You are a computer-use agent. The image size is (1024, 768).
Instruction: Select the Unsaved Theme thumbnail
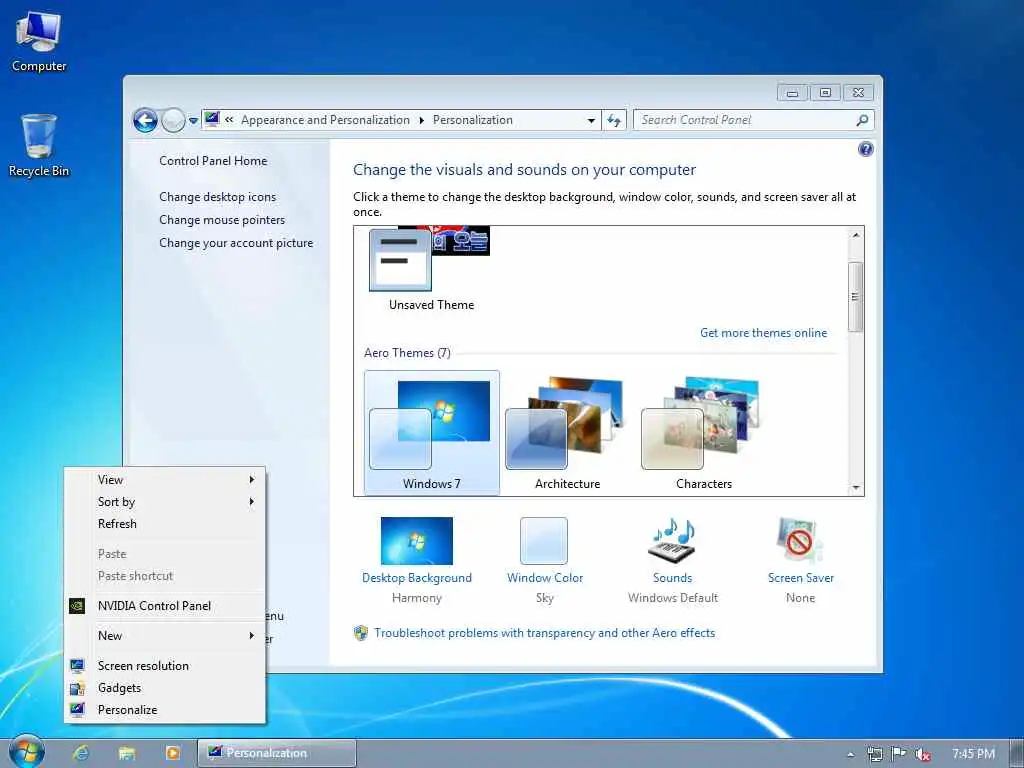click(x=431, y=269)
